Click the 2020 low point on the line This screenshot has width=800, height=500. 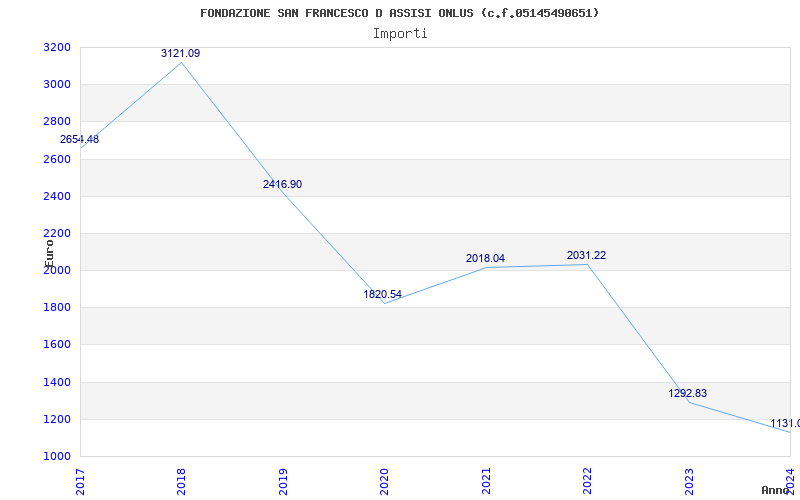(384, 304)
